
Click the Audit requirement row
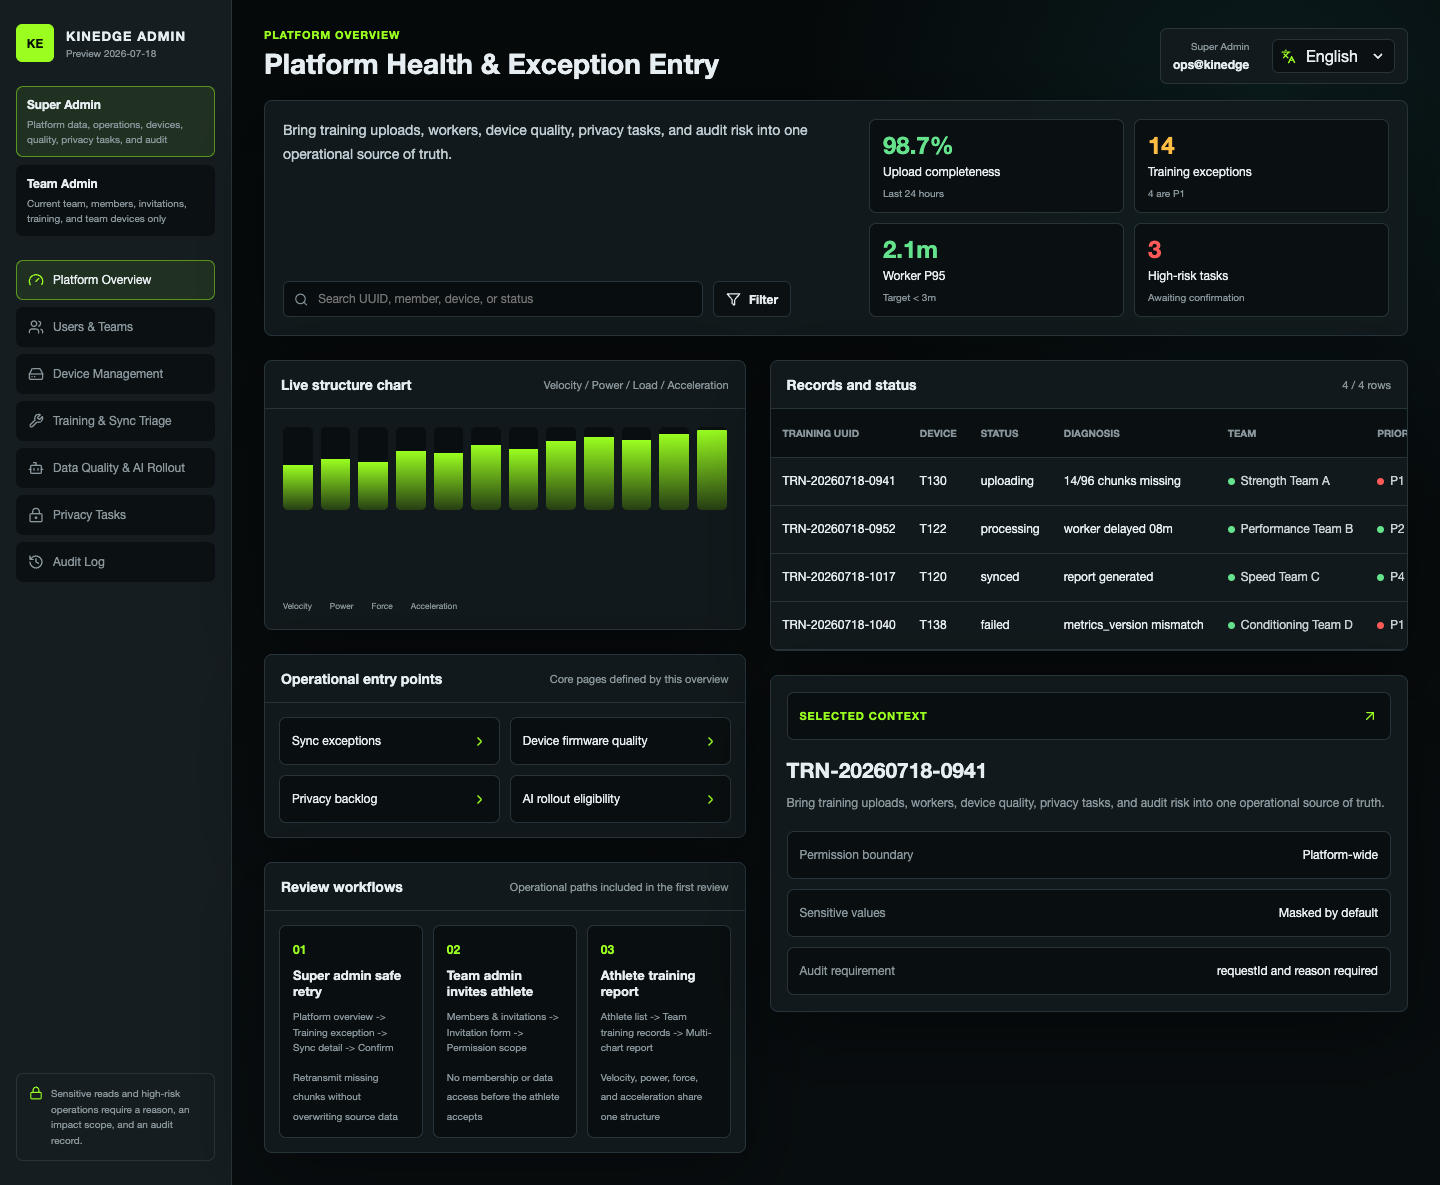click(1089, 971)
